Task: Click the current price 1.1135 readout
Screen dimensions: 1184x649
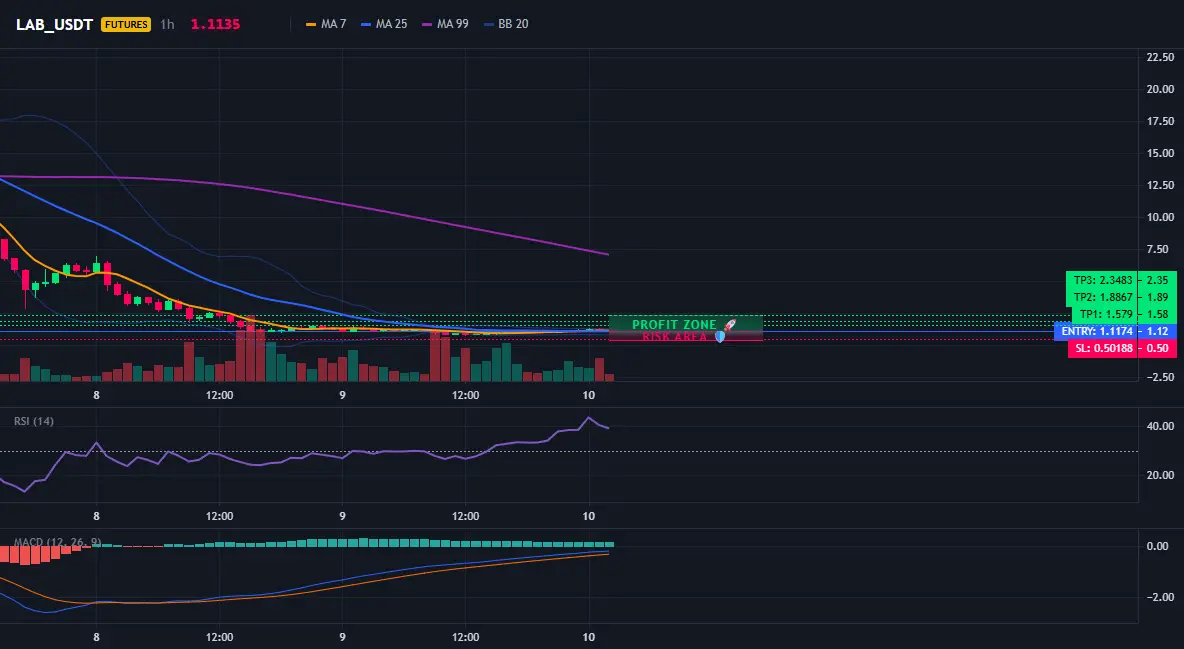Action: (x=215, y=24)
